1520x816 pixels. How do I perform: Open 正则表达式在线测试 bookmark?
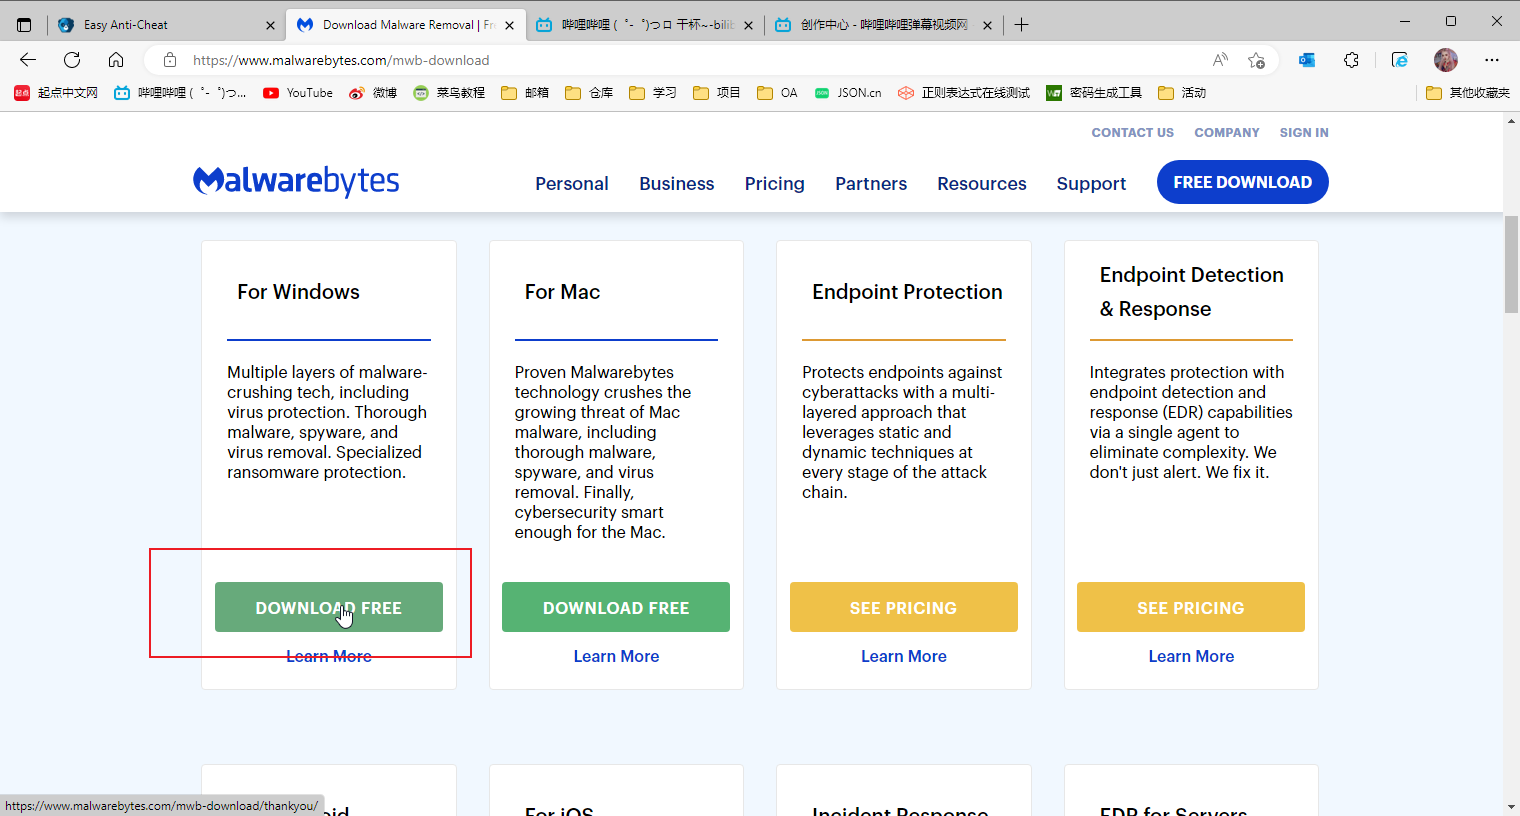click(964, 93)
